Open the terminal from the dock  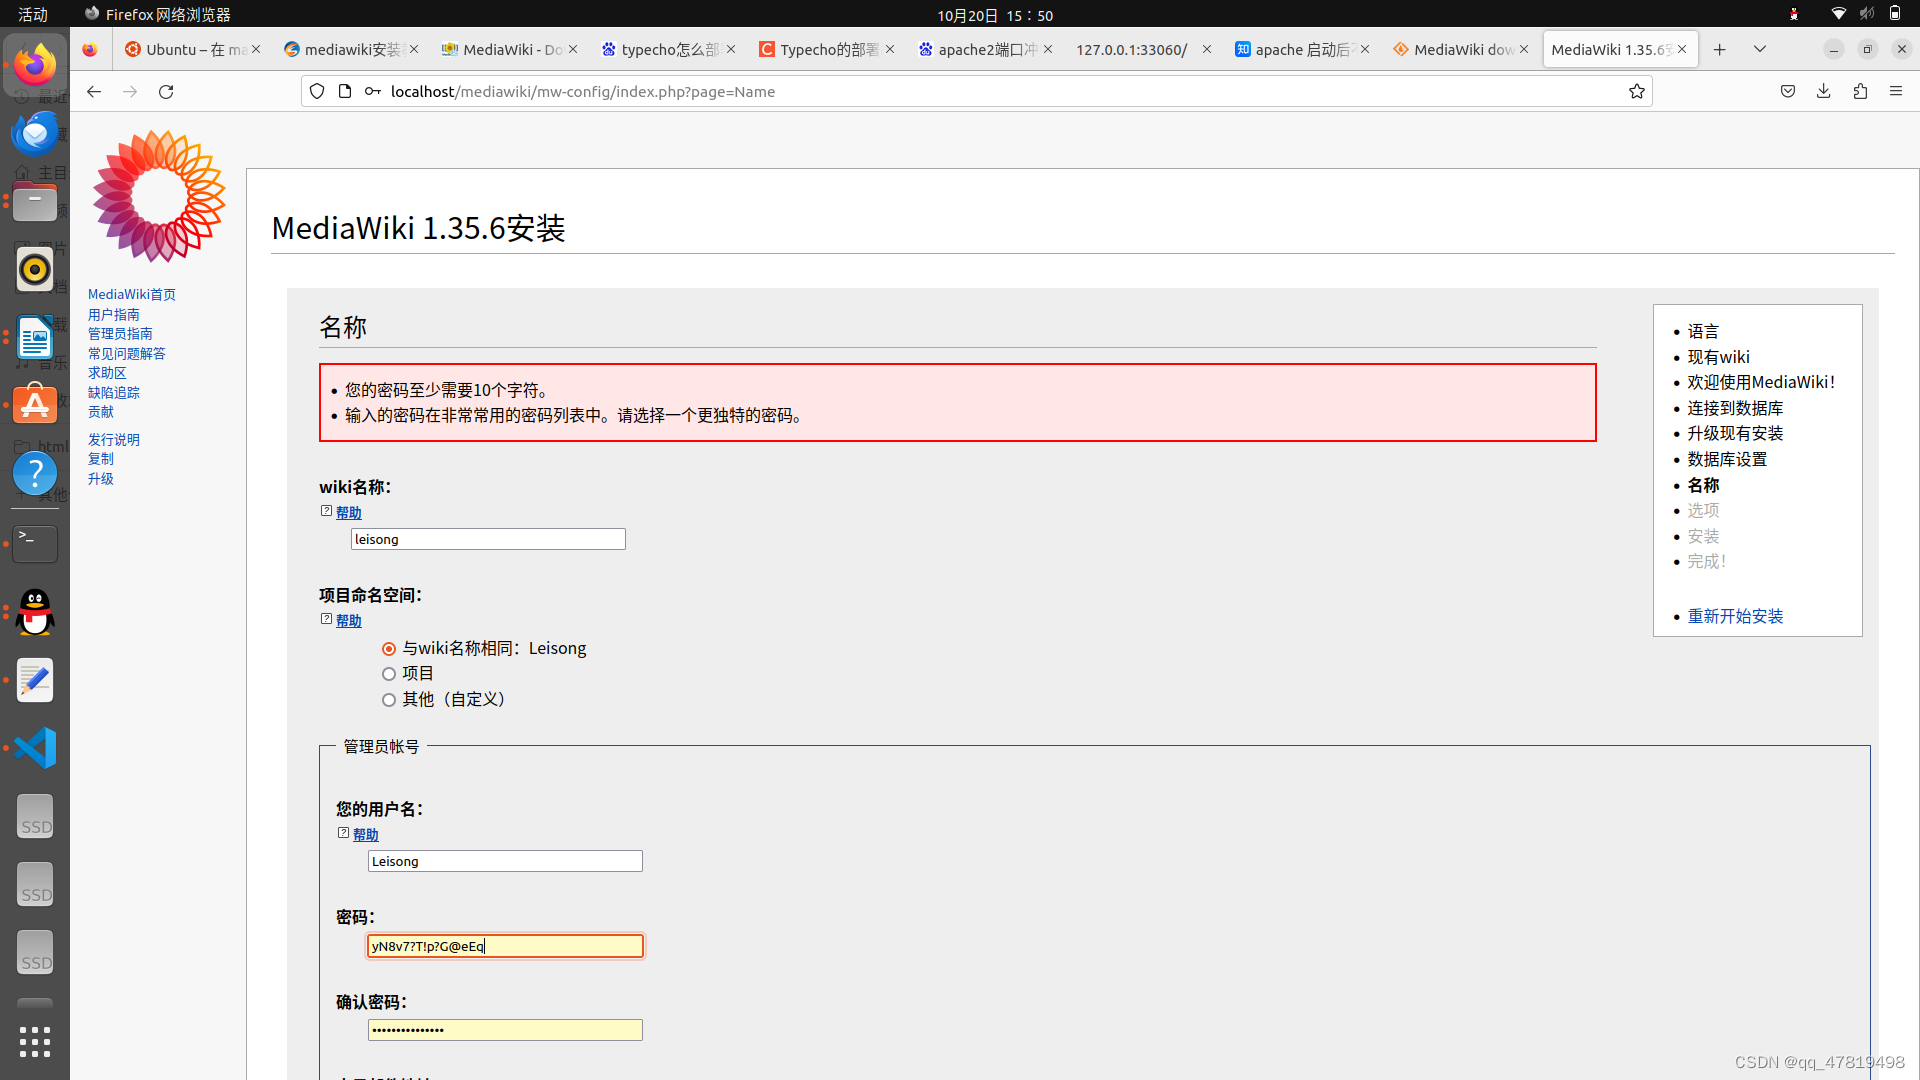[35, 543]
